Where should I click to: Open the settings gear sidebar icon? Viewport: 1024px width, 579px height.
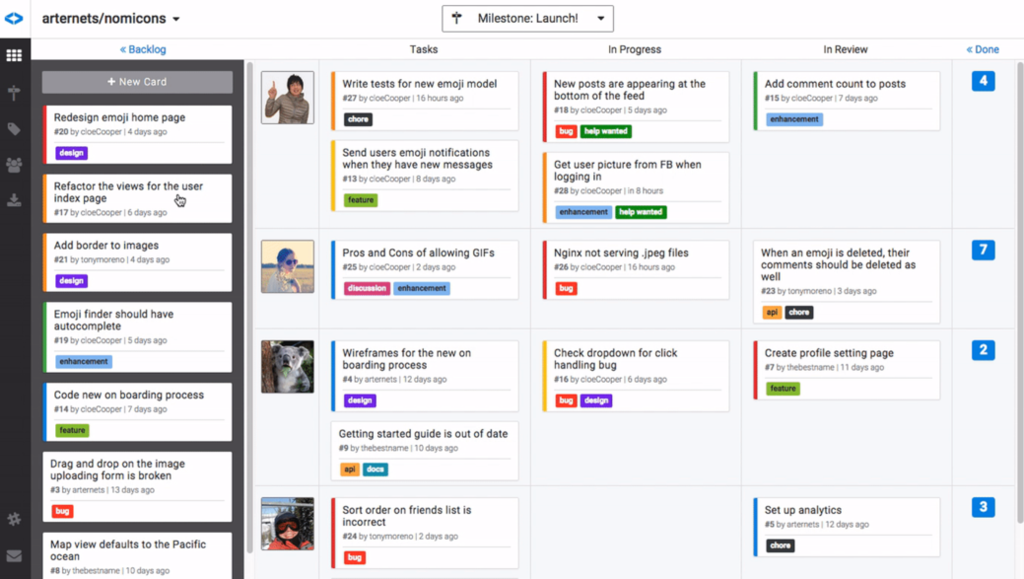coord(14,519)
